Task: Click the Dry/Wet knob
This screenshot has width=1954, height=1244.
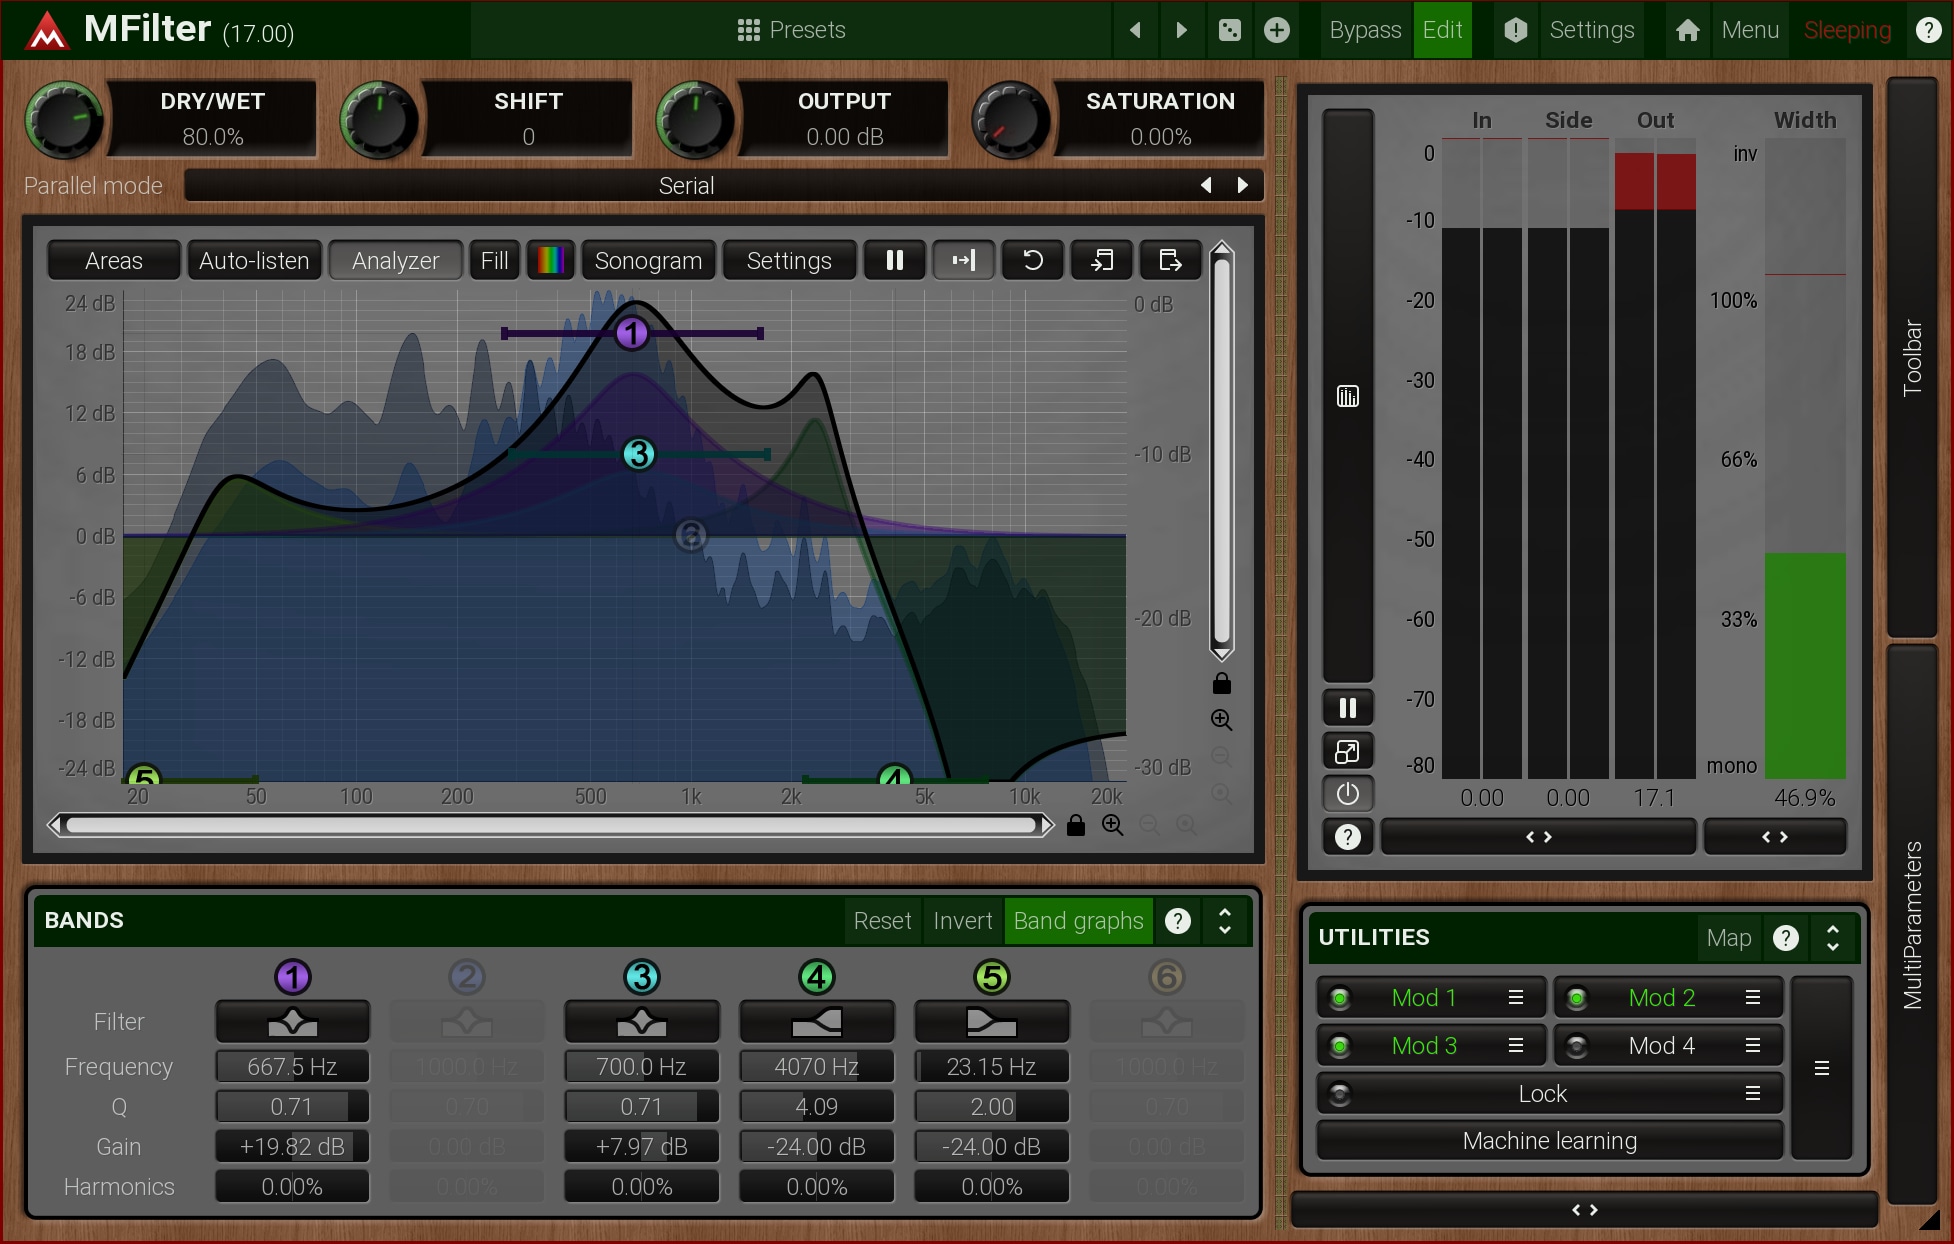Action: (63, 120)
